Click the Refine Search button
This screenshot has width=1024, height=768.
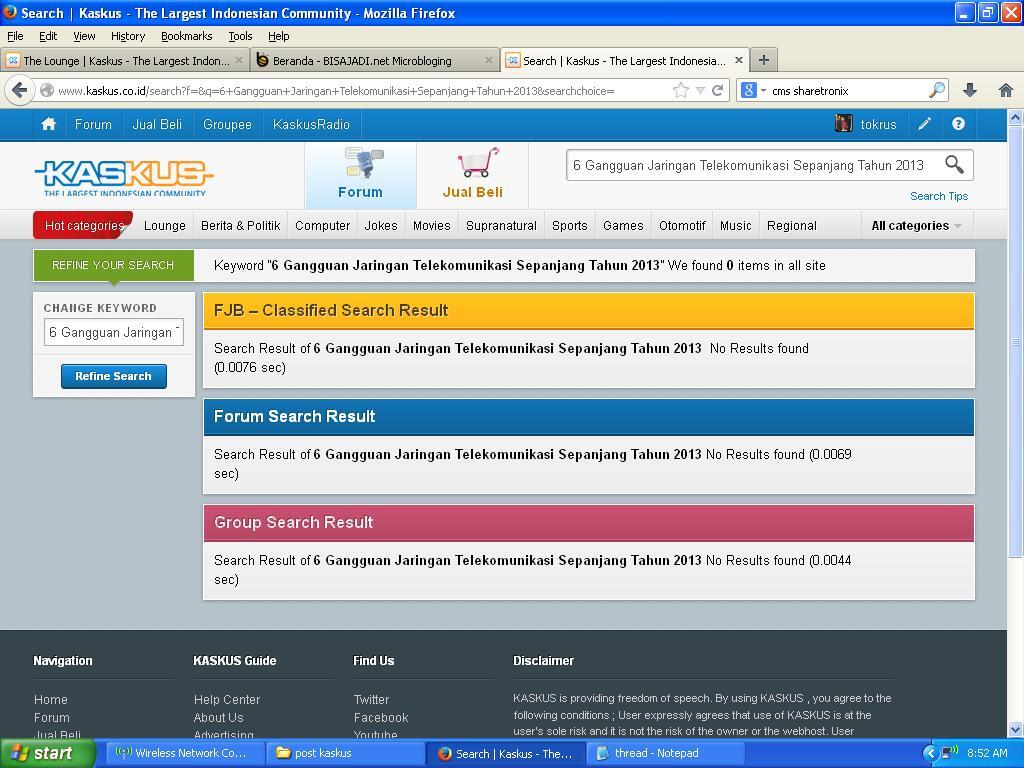pyautogui.click(x=114, y=376)
